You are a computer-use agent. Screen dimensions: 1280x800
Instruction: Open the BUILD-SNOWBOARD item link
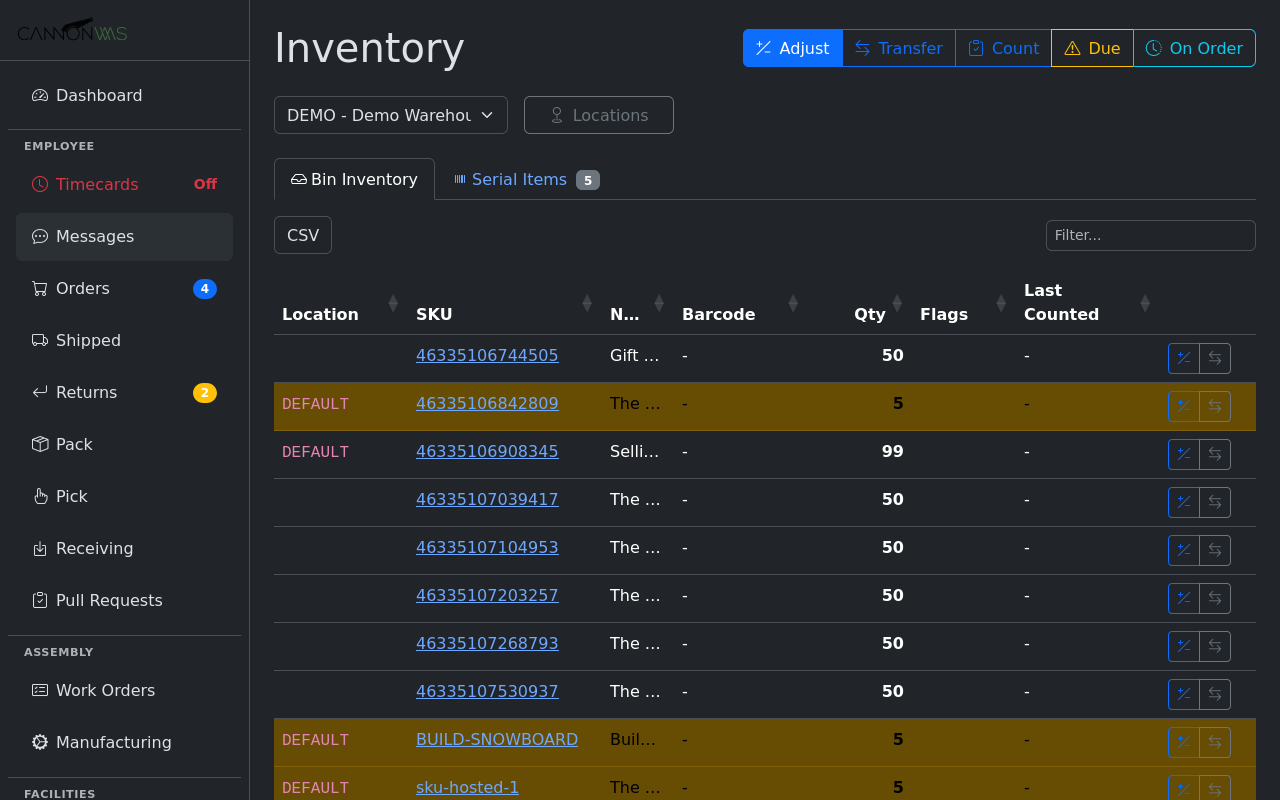(x=496, y=739)
